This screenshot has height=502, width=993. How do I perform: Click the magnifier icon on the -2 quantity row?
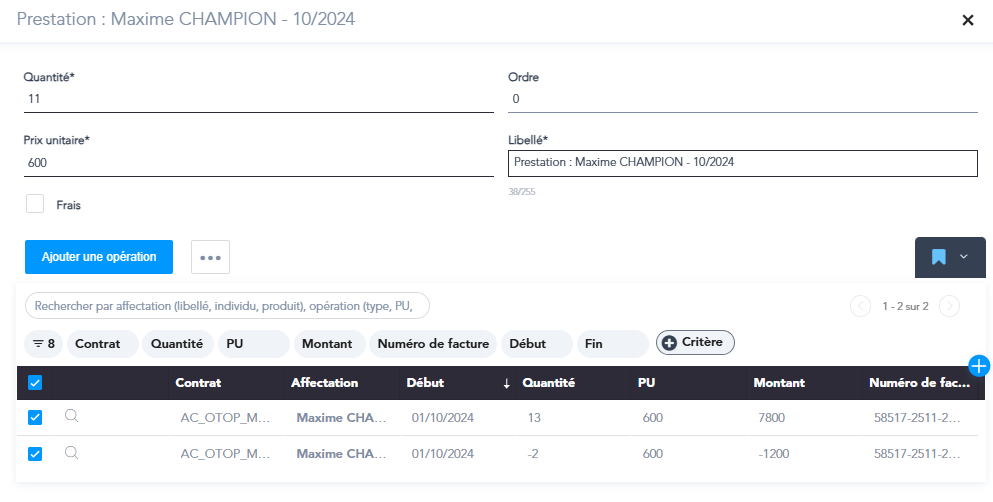click(71, 453)
